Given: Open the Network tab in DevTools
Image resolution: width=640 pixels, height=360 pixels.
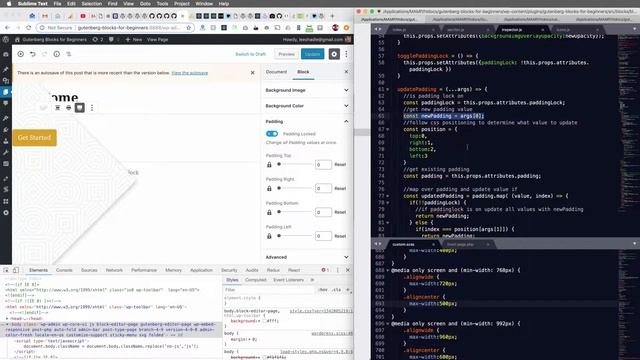Looking at the screenshot, I should click(114, 270).
